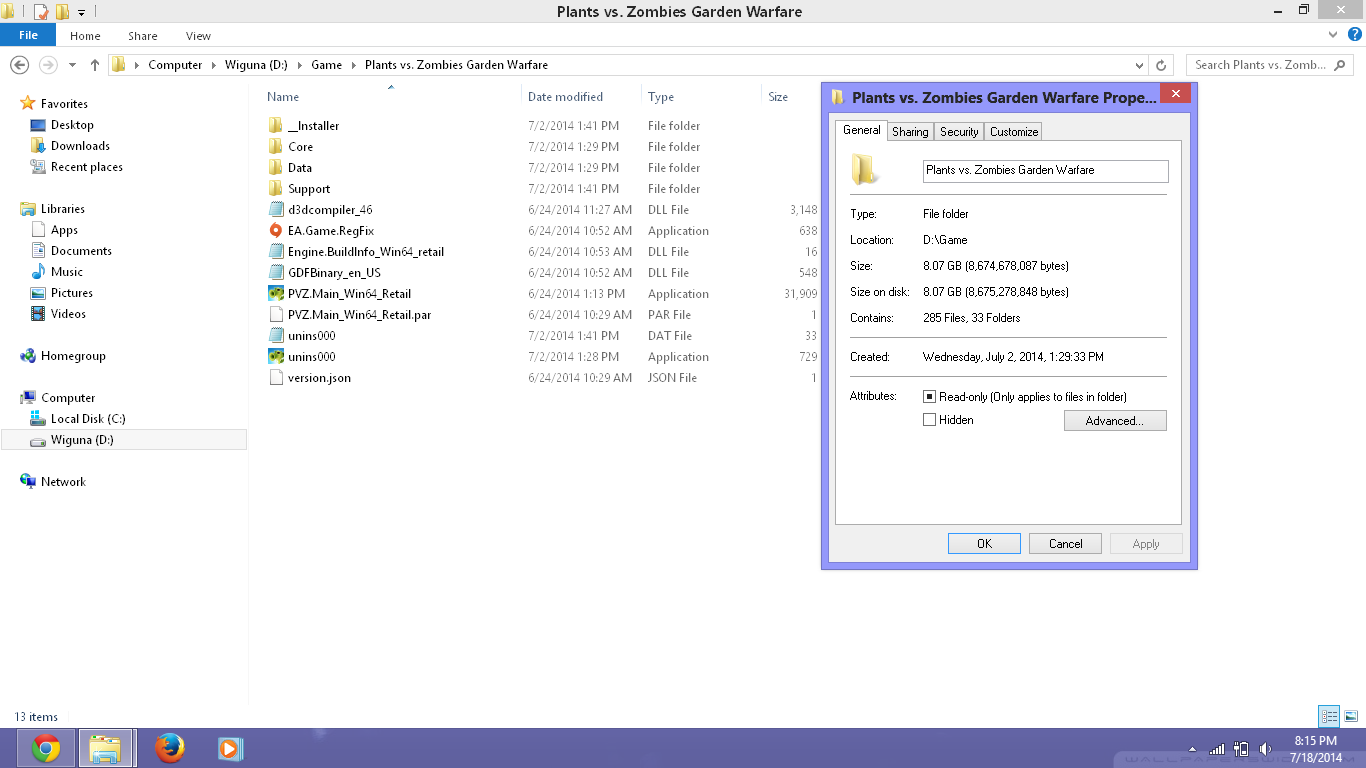Viewport: 1366px width, 768px height.
Task: Click the Back navigation arrow
Action: [x=19, y=65]
